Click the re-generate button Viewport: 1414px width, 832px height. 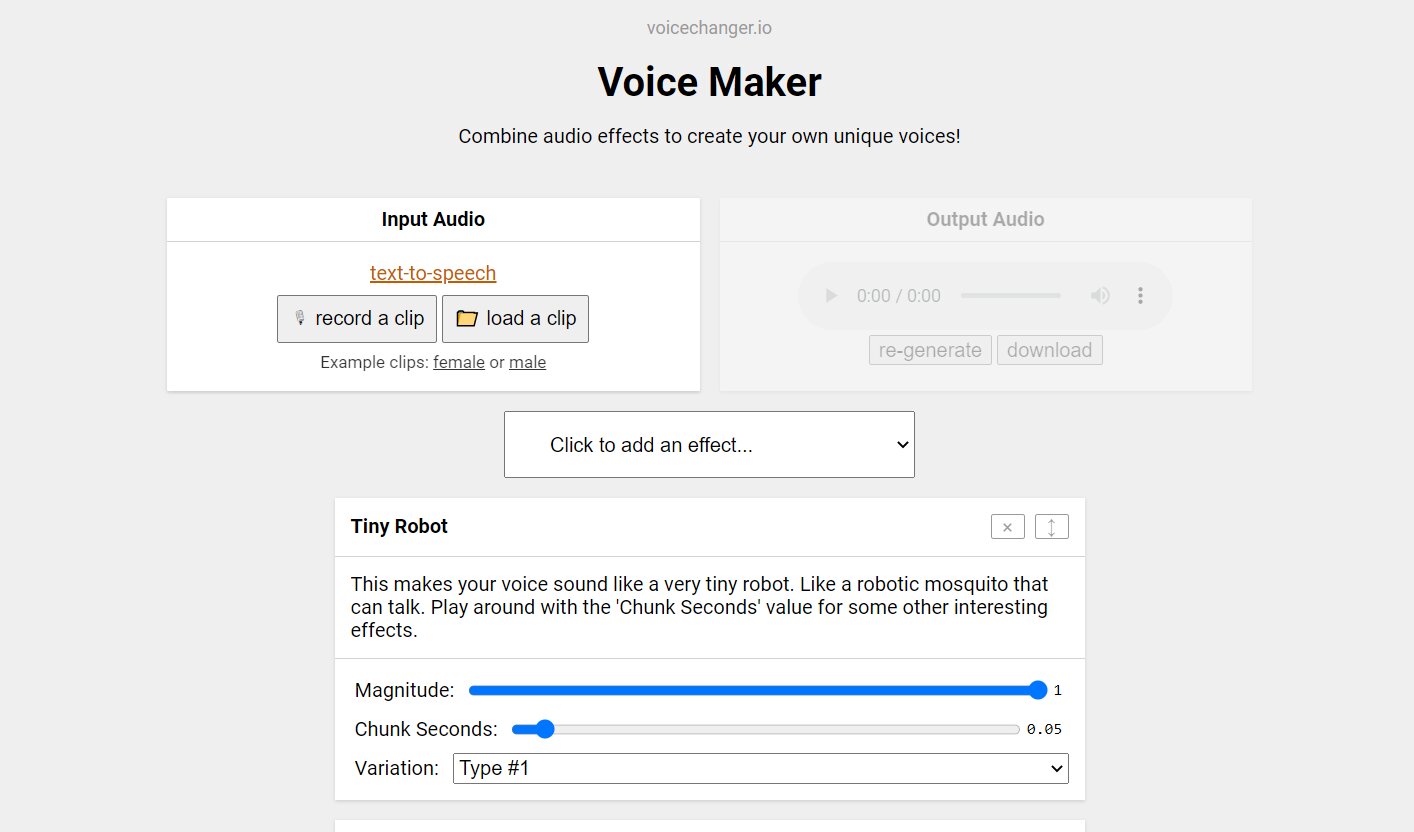(x=930, y=350)
